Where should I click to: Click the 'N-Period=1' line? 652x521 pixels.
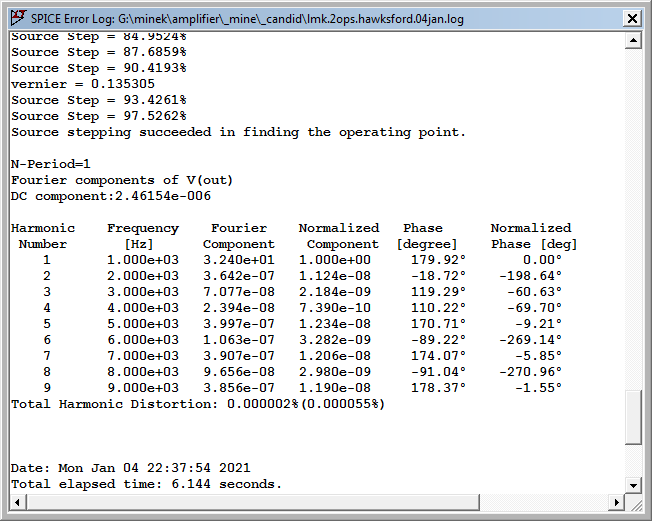[x=51, y=164]
